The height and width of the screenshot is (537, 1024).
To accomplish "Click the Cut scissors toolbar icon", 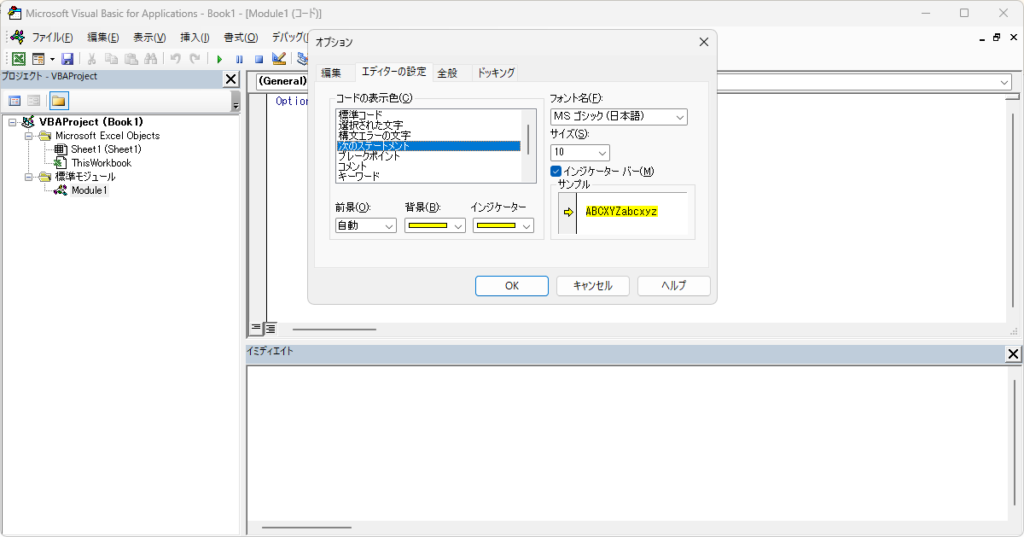I will point(92,59).
